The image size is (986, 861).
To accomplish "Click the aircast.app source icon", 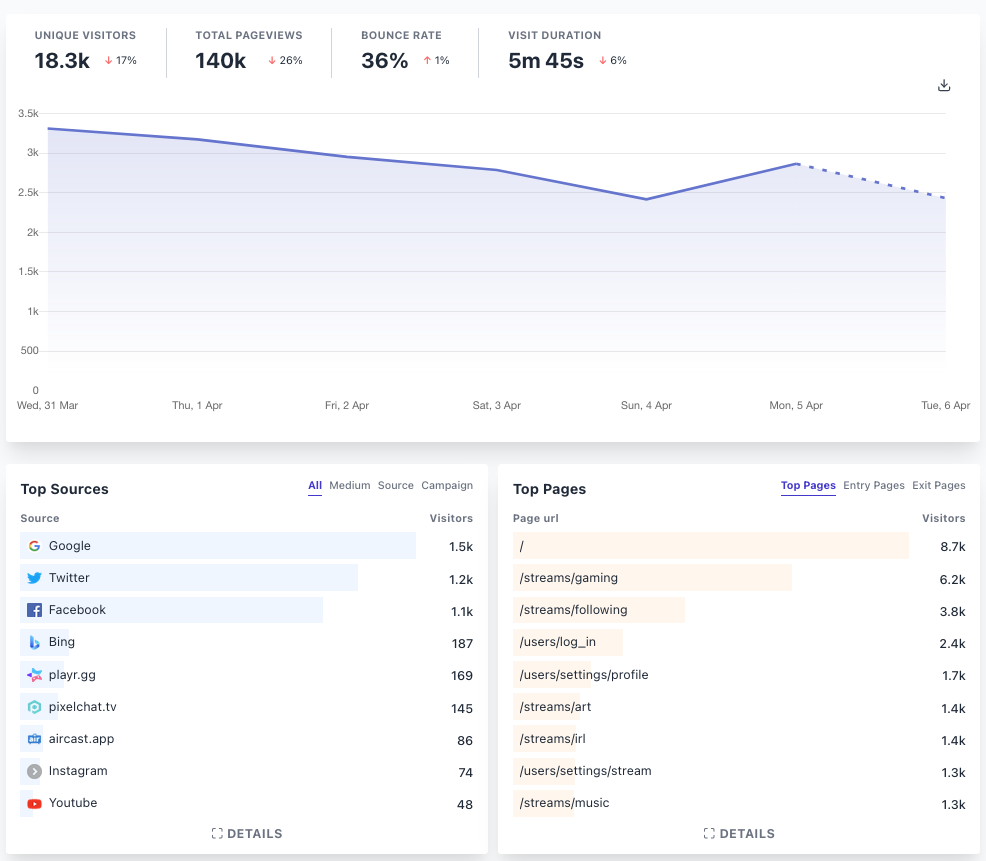I will click(x=35, y=739).
